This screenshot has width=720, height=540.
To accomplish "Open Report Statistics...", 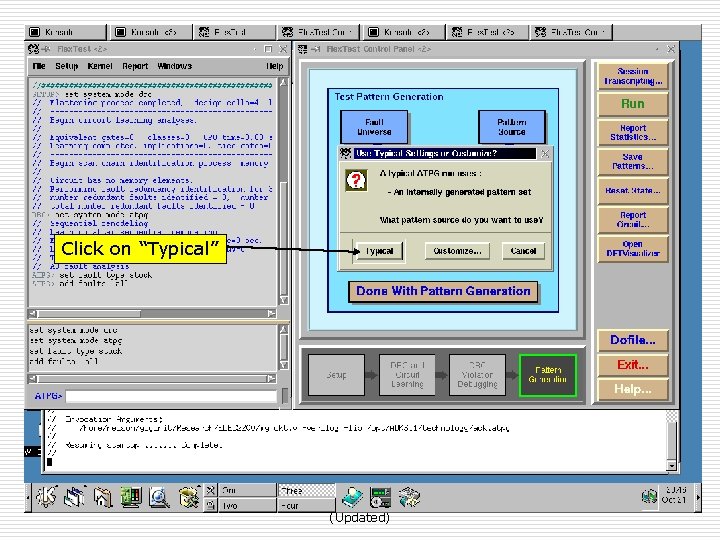I will [633, 132].
